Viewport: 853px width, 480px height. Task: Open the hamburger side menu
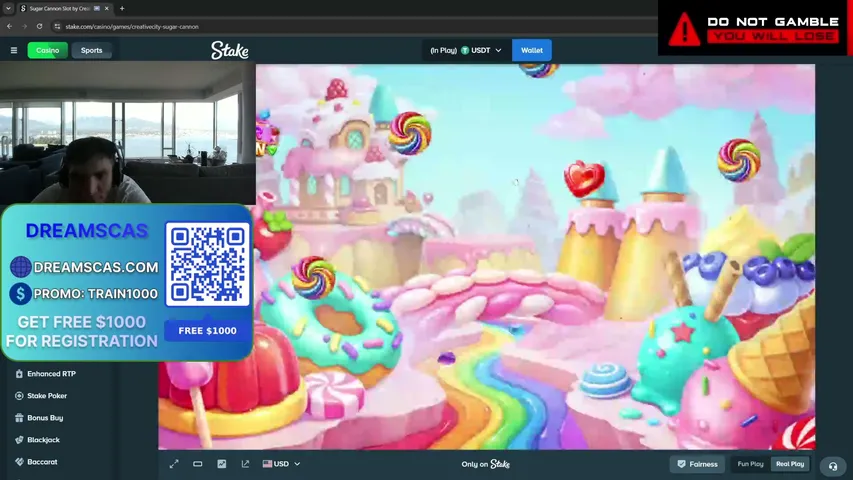[x=14, y=50]
